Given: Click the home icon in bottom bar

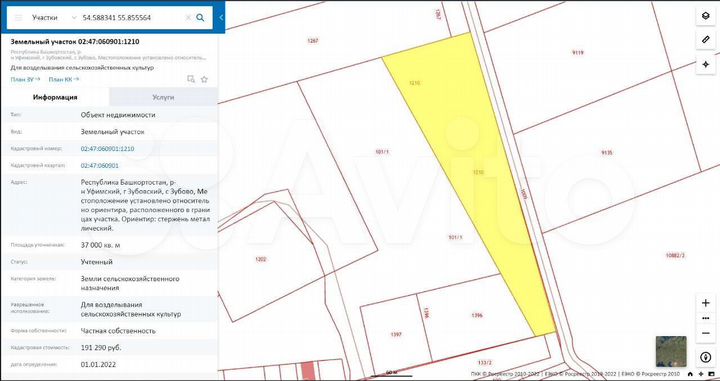Looking at the screenshot, I should (690, 374).
